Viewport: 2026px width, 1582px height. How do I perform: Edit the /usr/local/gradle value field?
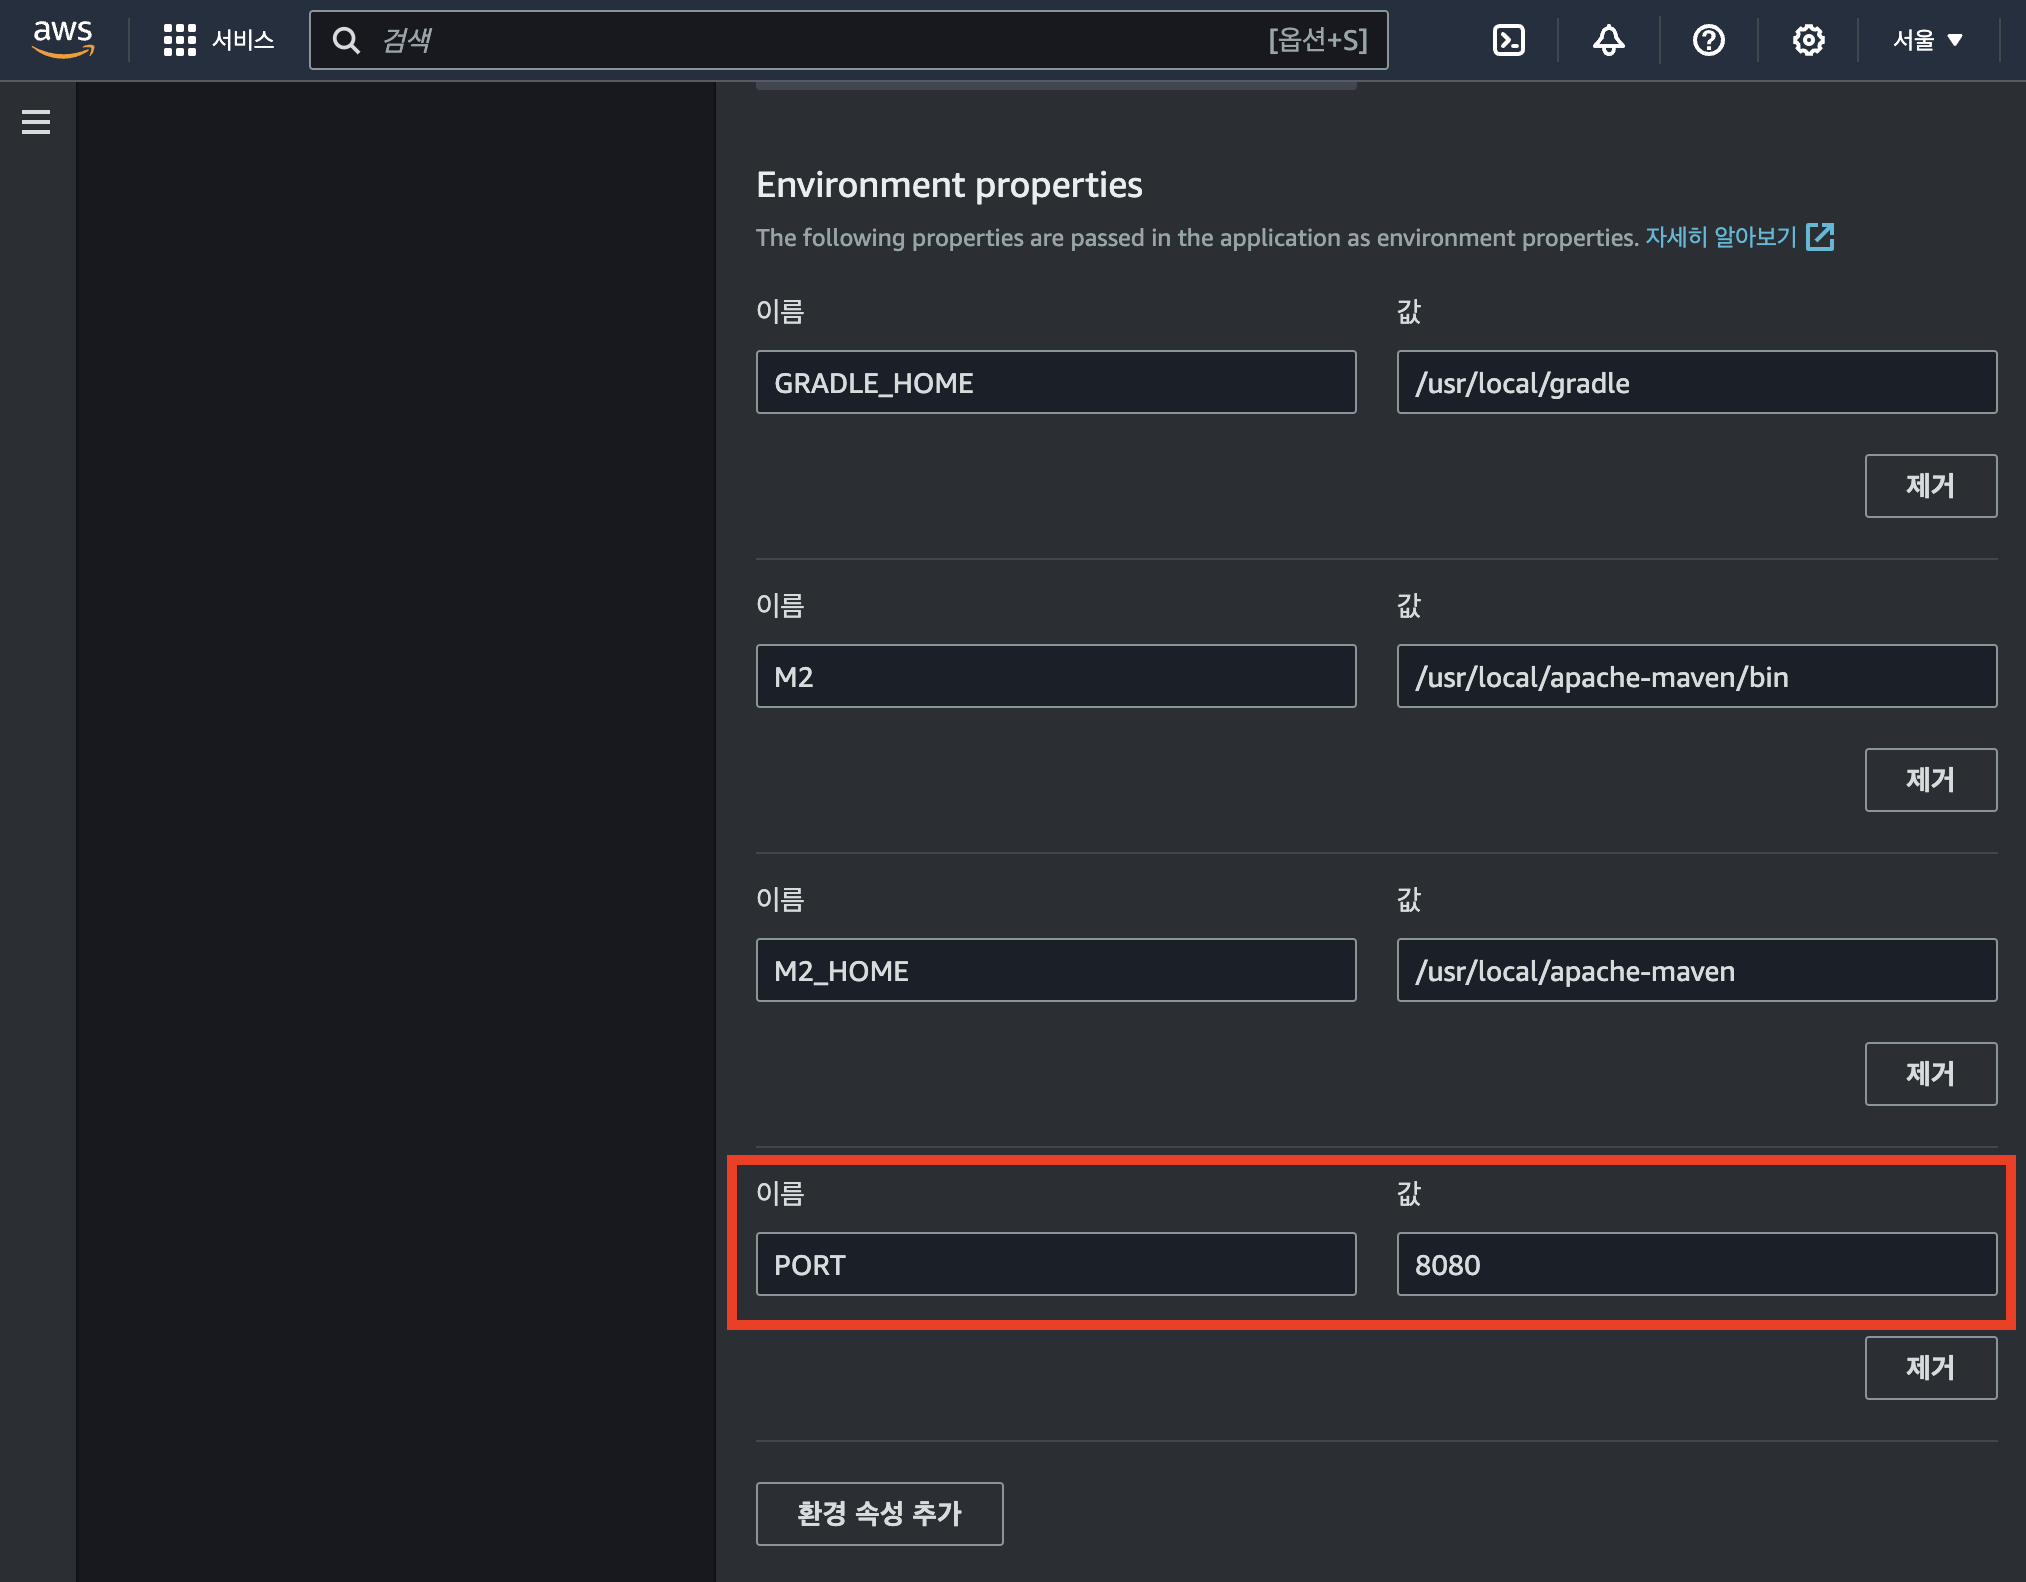point(1697,382)
